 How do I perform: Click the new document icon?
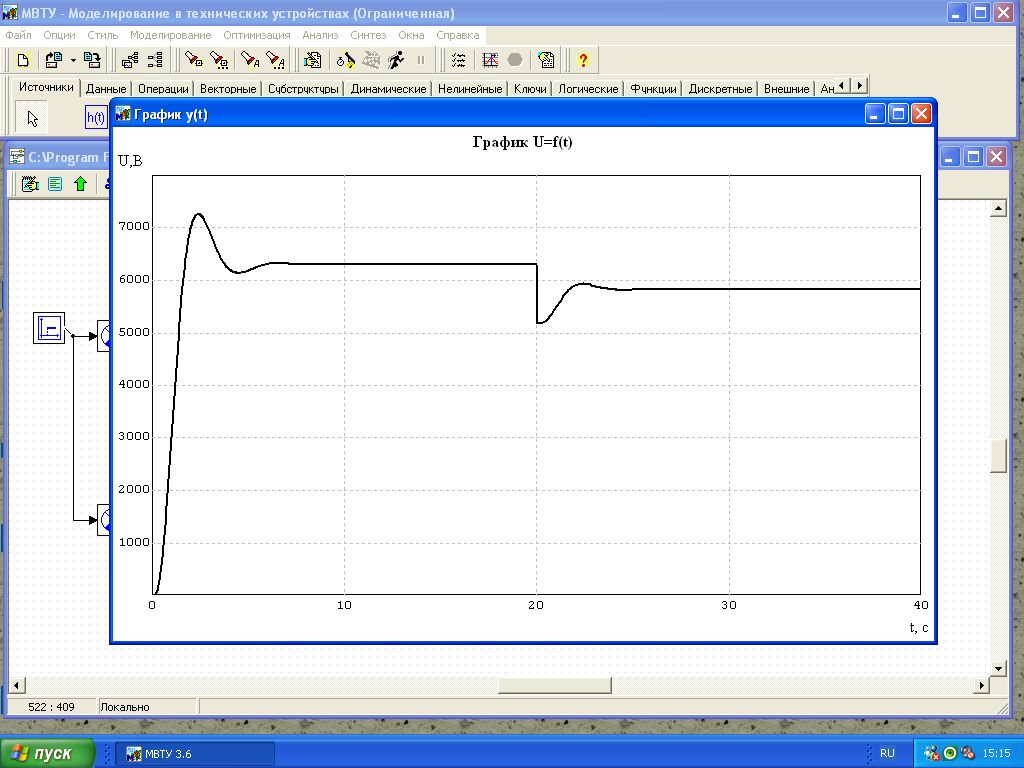click(x=23, y=60)
